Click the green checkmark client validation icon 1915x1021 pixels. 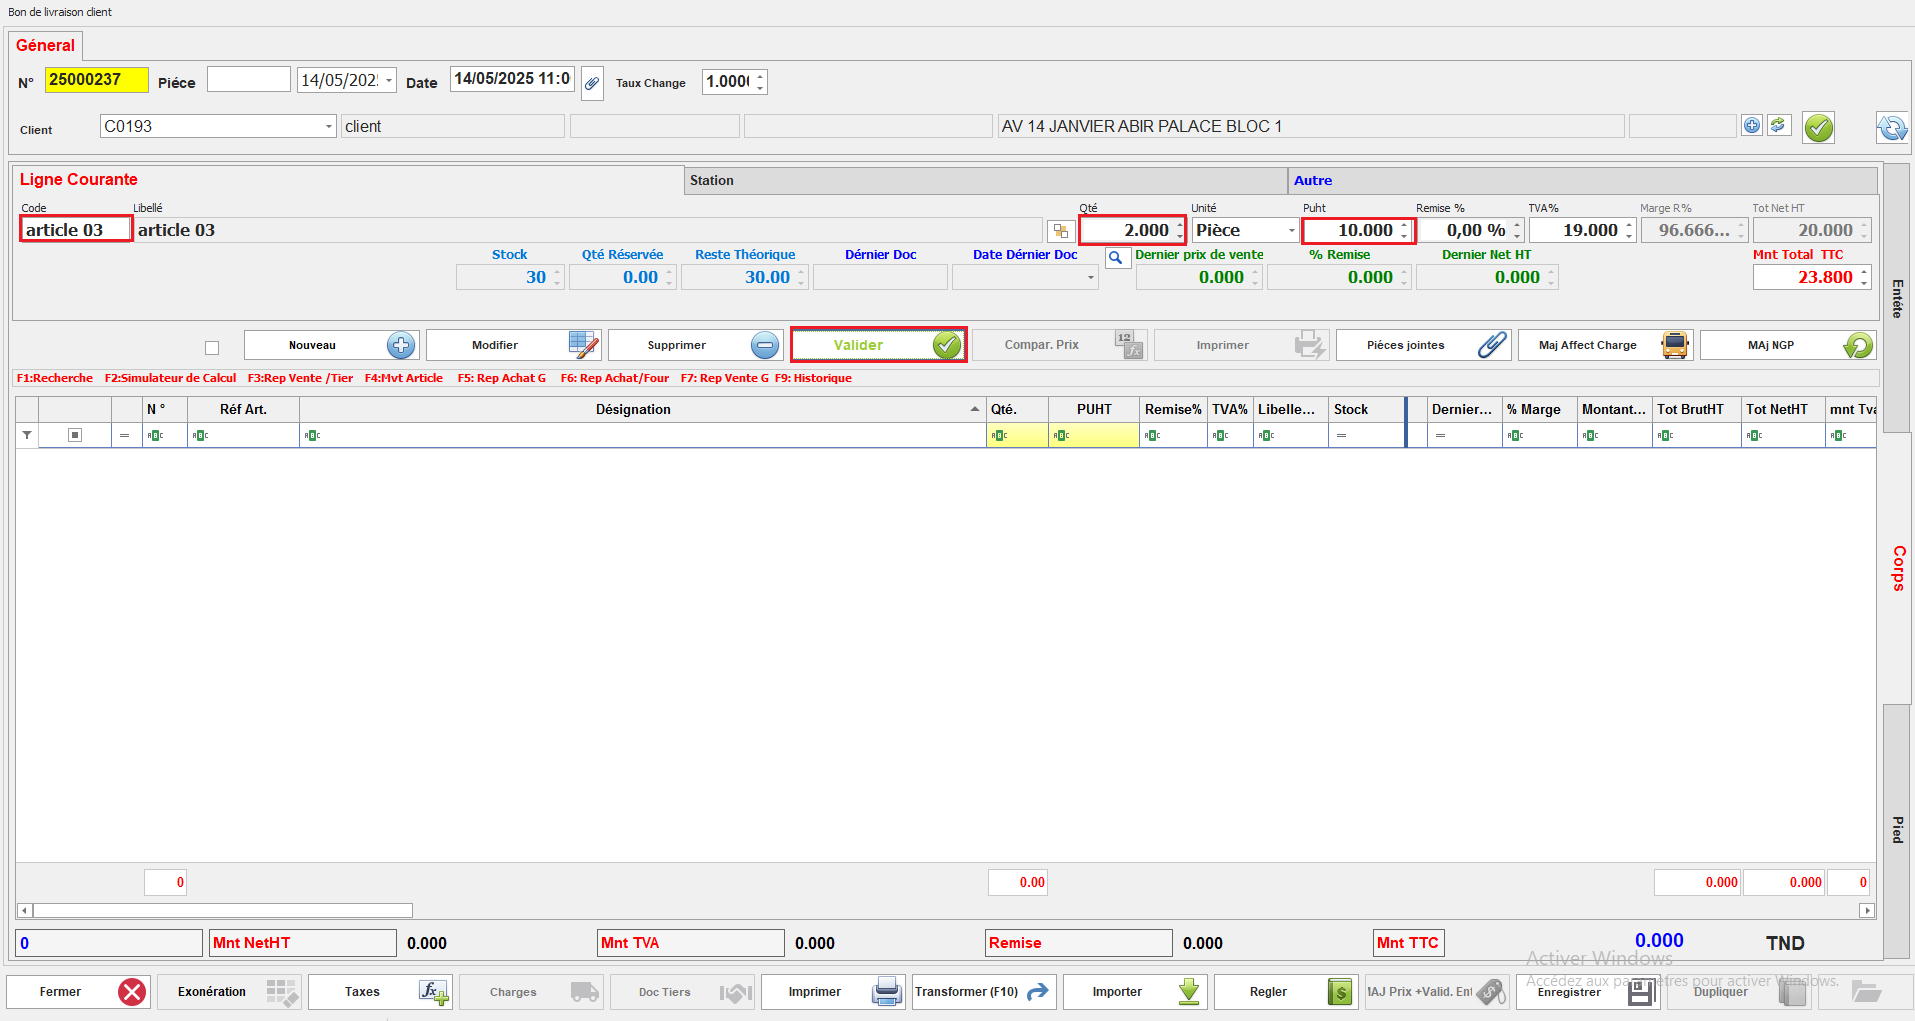click(1818, 128)
